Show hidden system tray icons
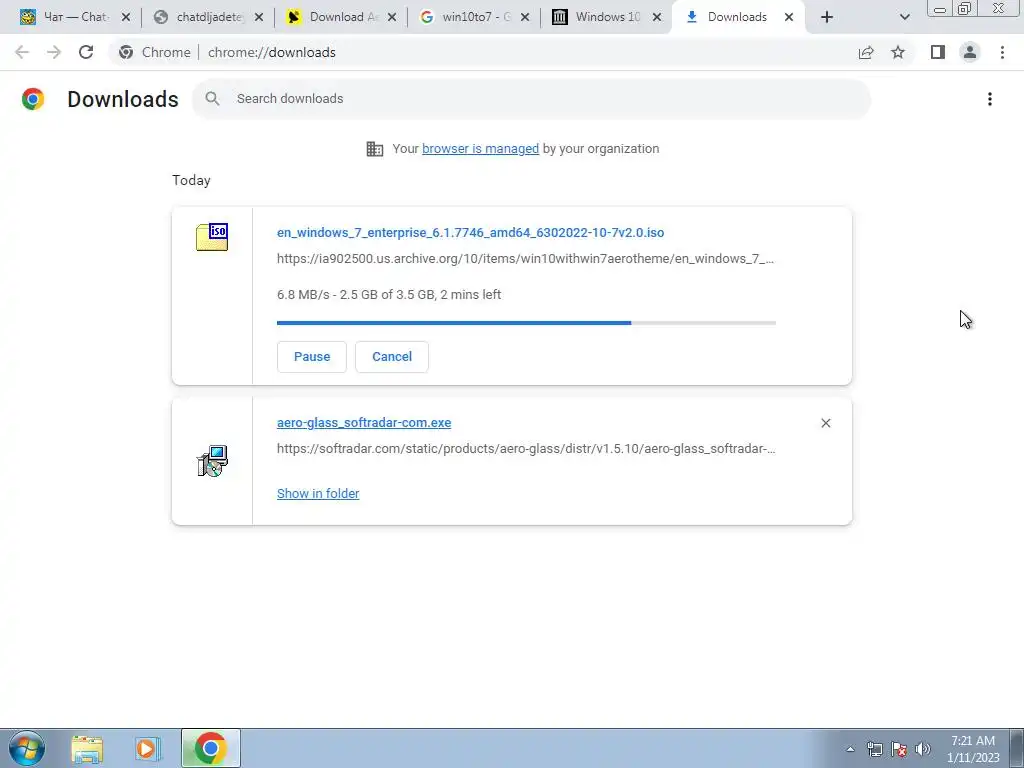Viewport: 1024px width, 768px height. pyautogui.click(x=850, y=749)
